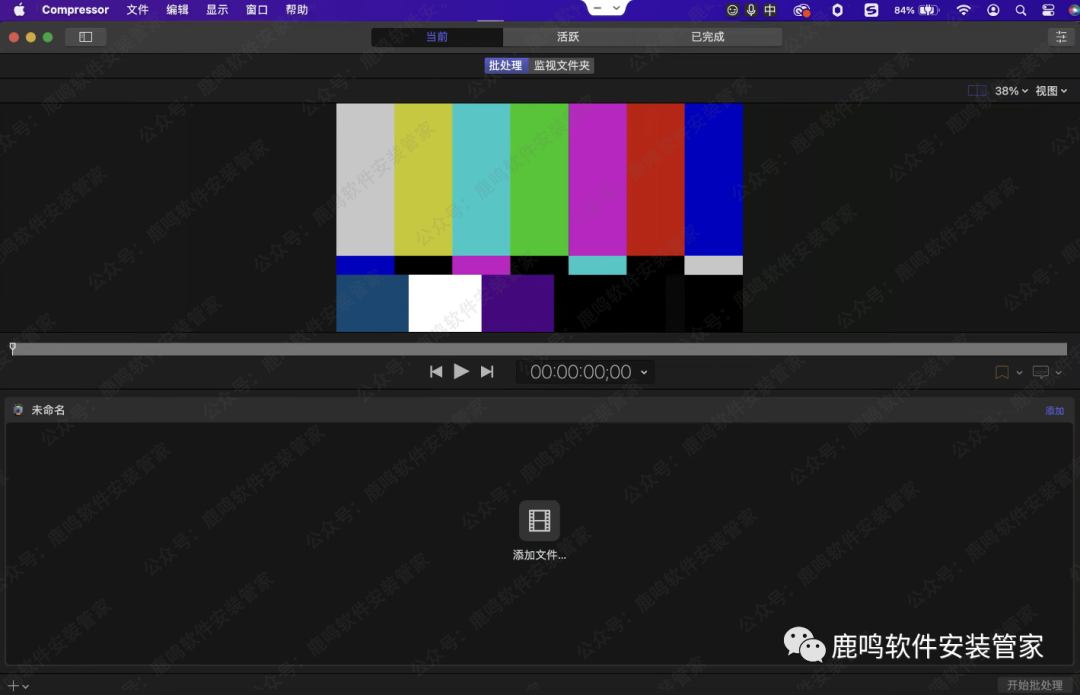Open the settings filter icon at top right
Image resolution: width=1080 pixels, height=695 pixels.
point(1061,36)
